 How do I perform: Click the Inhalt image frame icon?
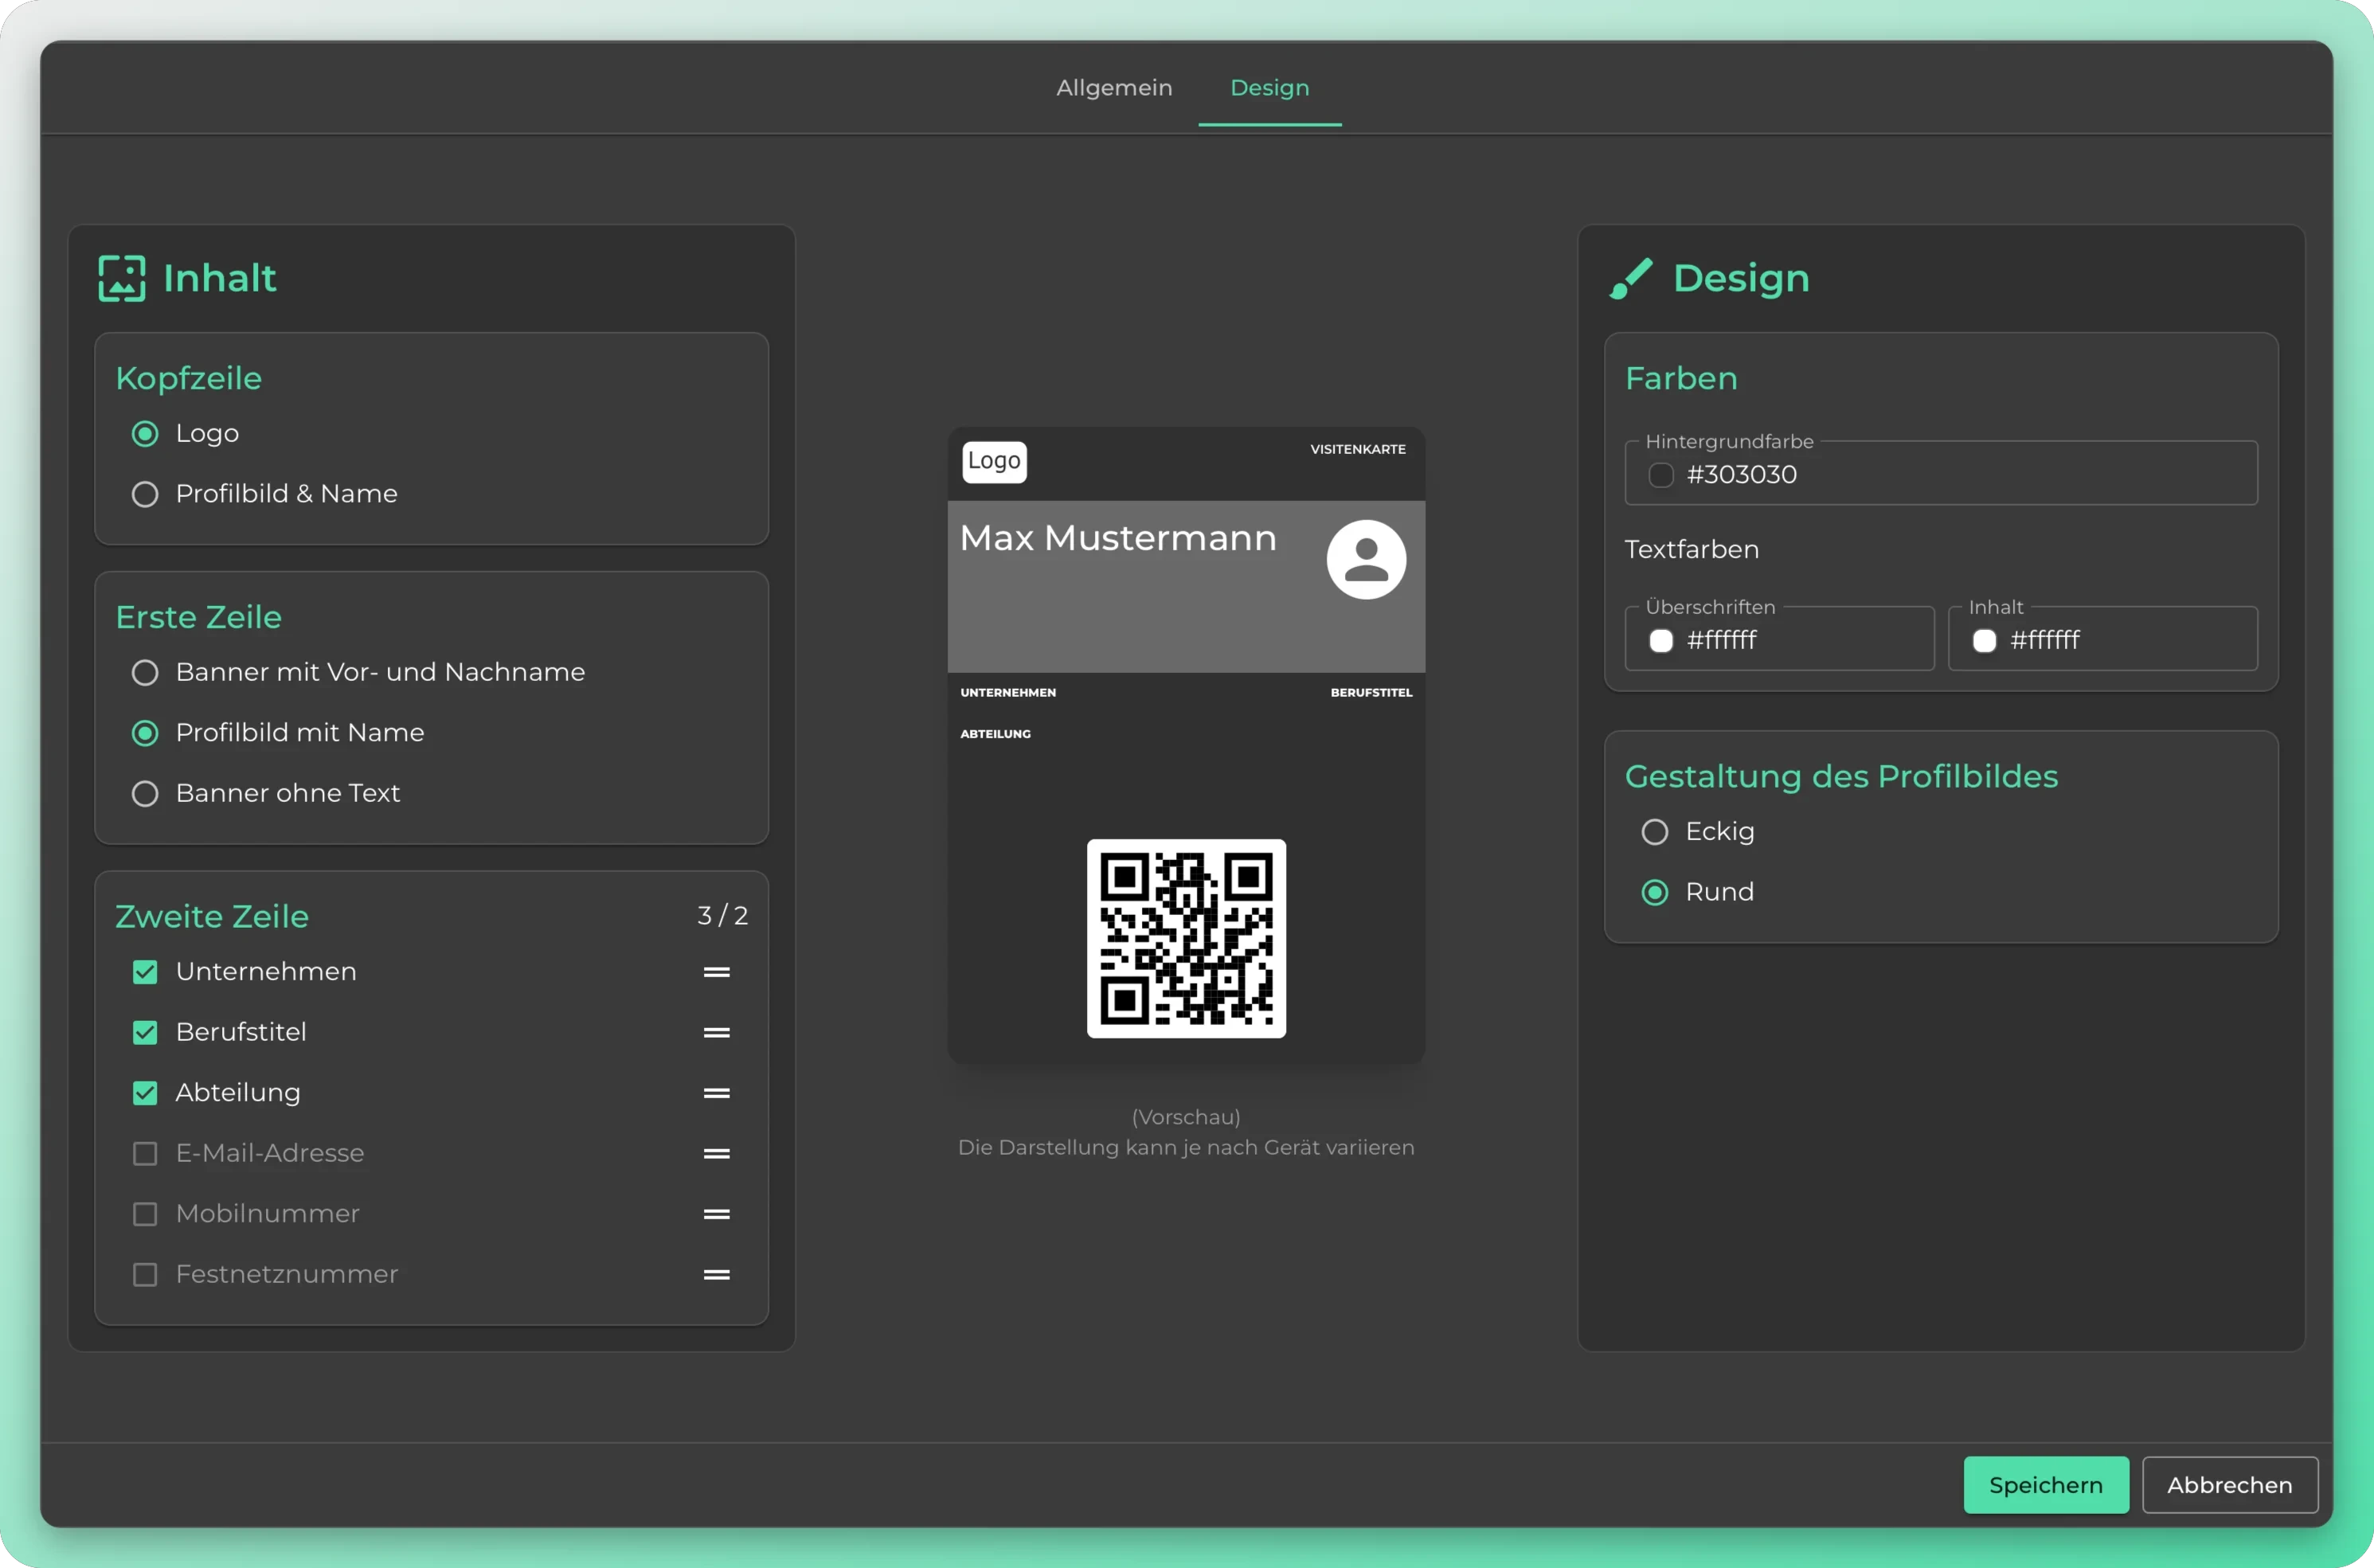(122, 278)
